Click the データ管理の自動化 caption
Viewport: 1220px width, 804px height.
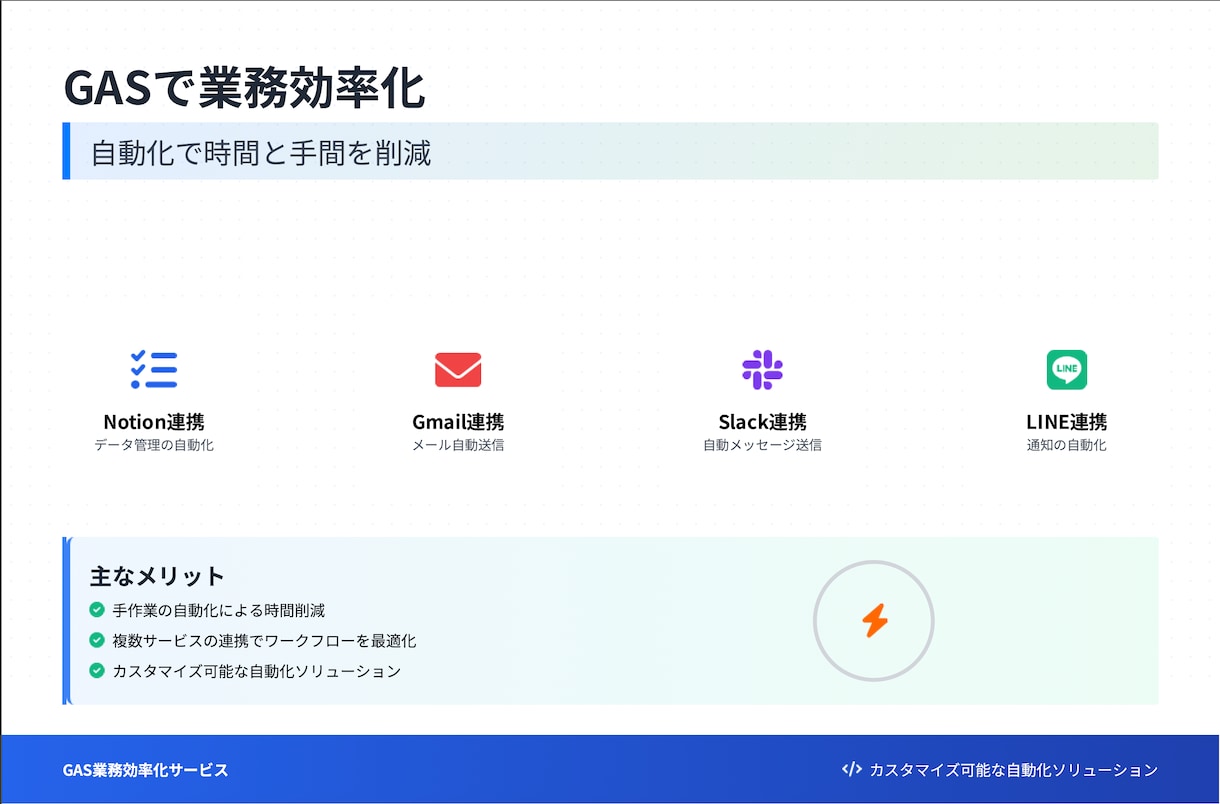pyautogui.click(x=154, y=445)
